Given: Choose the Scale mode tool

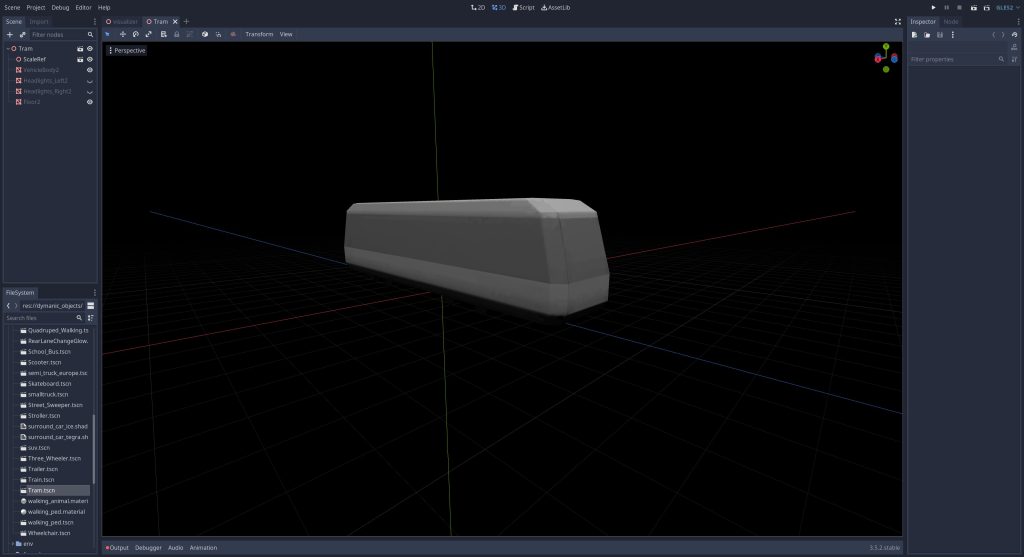Looking at the screenshot, I should click(x=148, y=34).
